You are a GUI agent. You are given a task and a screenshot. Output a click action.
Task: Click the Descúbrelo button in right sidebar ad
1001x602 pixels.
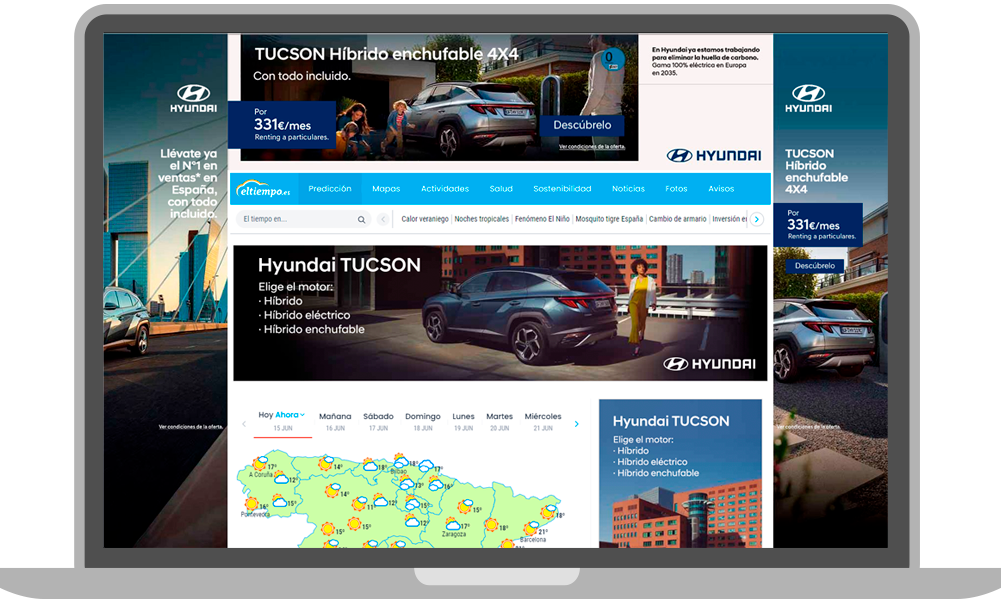(815, 266)
